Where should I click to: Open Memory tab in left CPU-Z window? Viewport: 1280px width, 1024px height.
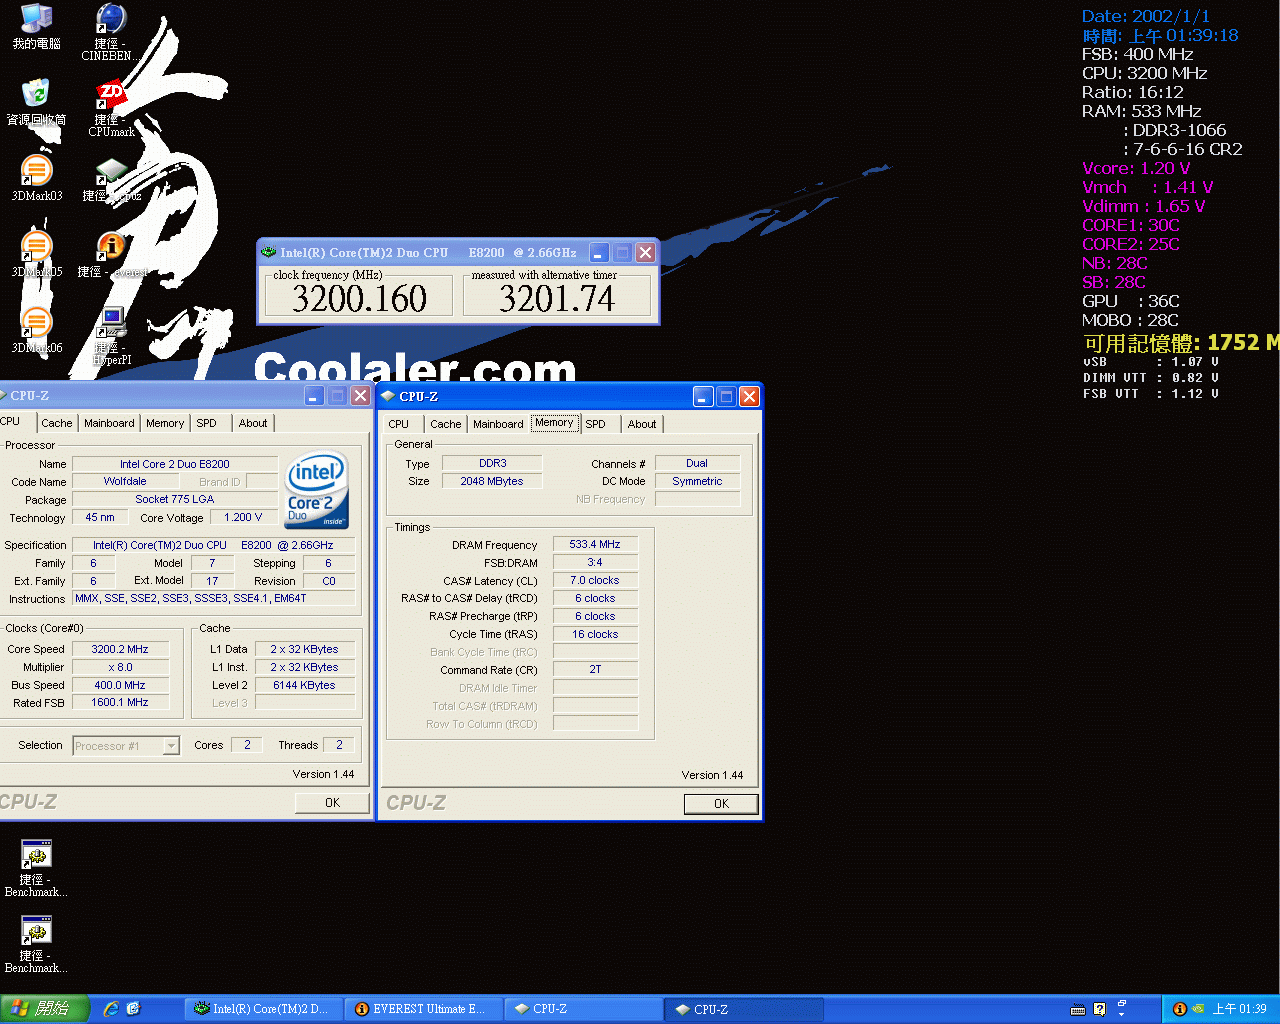165,423
